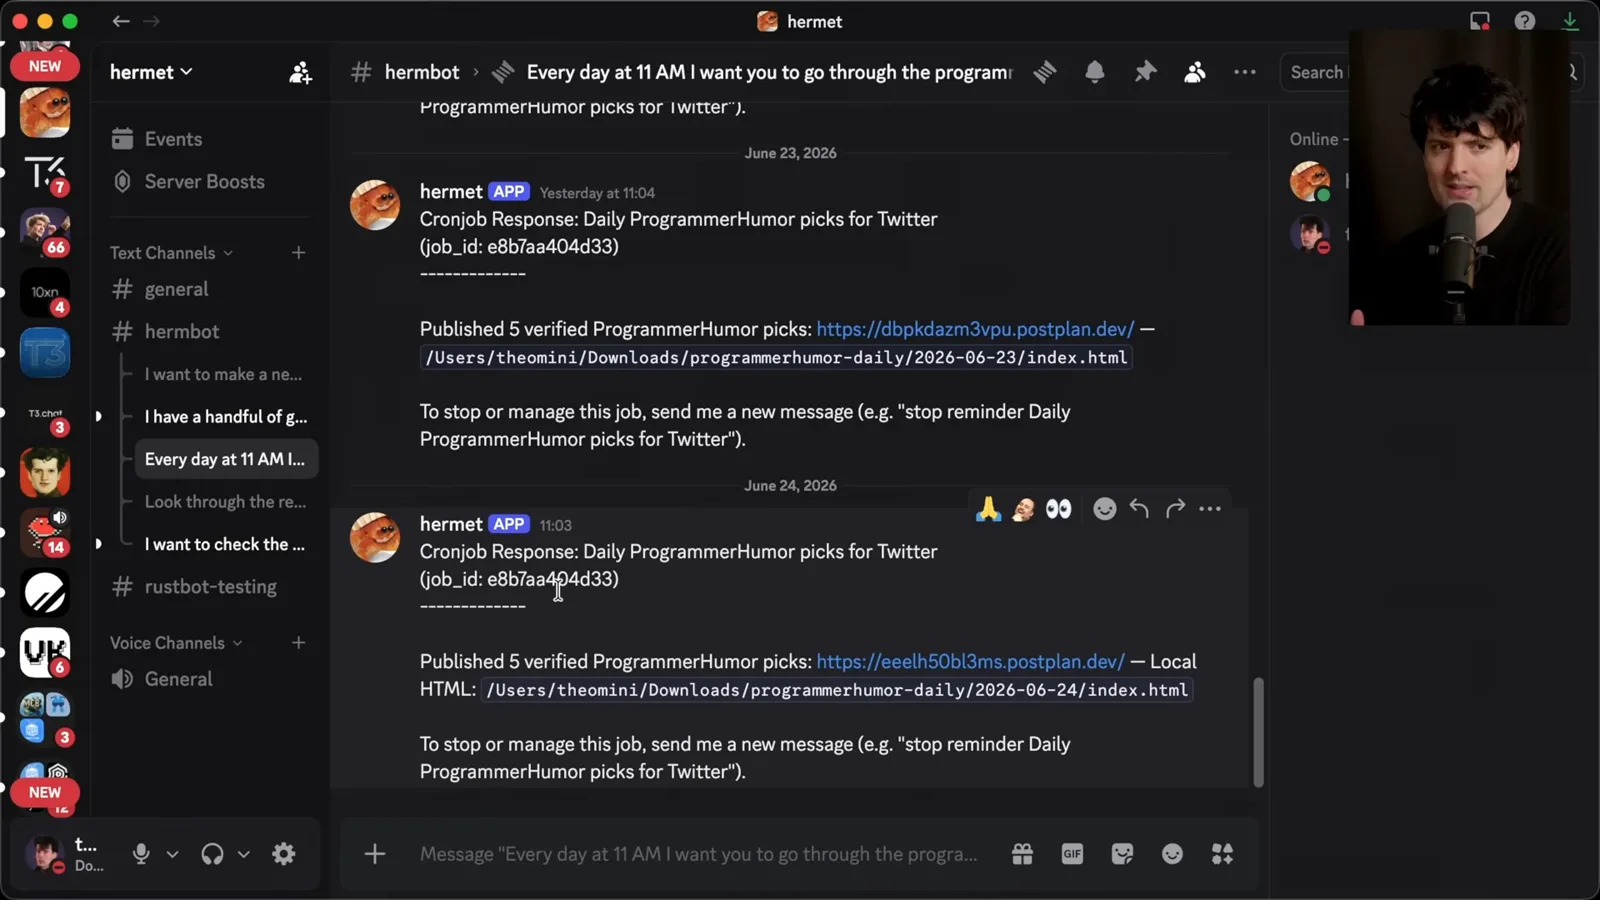Click the plus attachment button

click(x=375, y=854)
